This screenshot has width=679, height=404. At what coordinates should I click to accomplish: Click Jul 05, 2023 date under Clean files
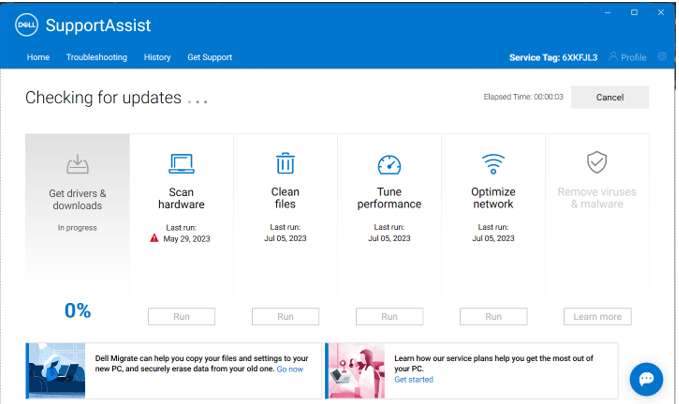[285, 238]
